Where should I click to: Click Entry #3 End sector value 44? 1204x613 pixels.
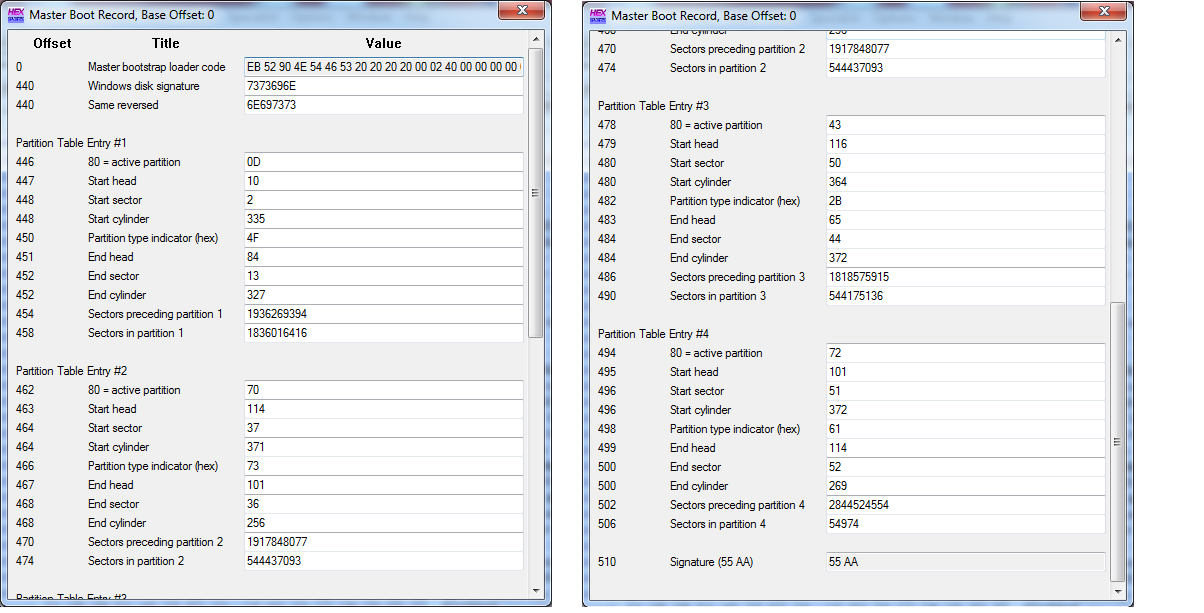pyautogui.click(x=965, y=239)
